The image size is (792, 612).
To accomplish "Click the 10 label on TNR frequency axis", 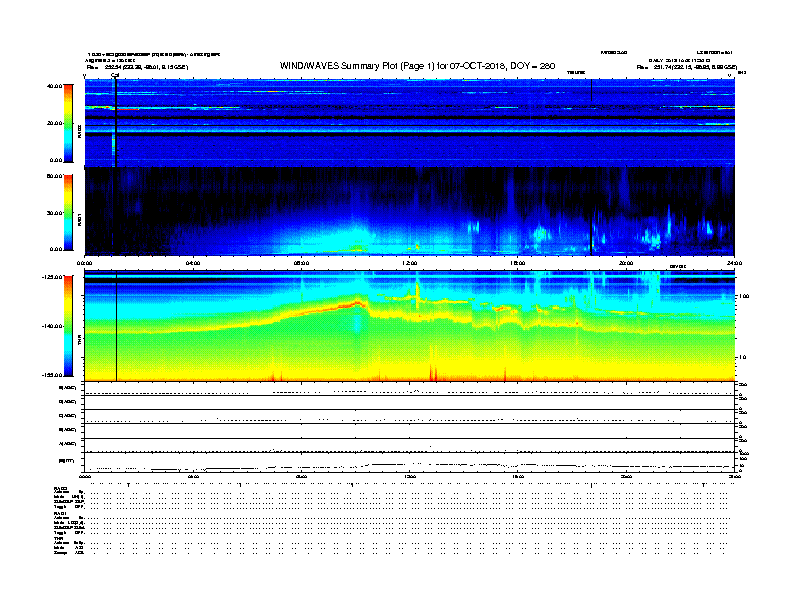I will [742, 358].
